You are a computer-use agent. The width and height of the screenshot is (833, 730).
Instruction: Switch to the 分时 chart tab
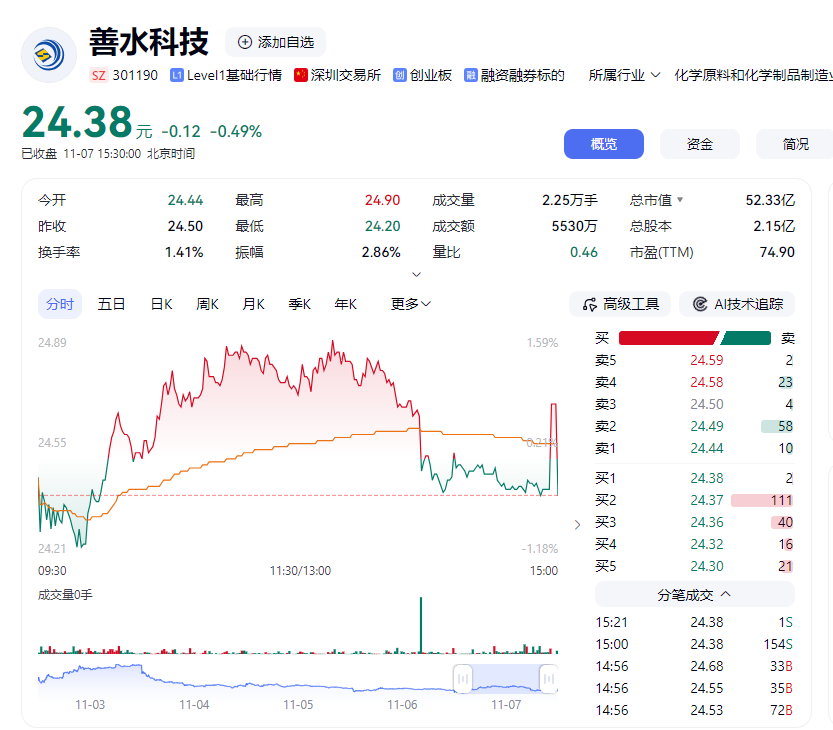pyautogui.click(x=60, y=304)
